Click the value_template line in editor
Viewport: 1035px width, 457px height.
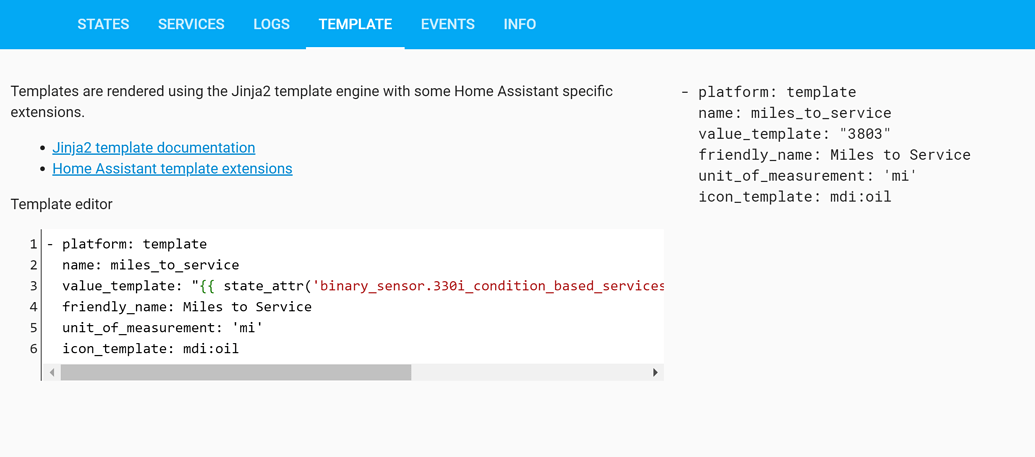353,286
